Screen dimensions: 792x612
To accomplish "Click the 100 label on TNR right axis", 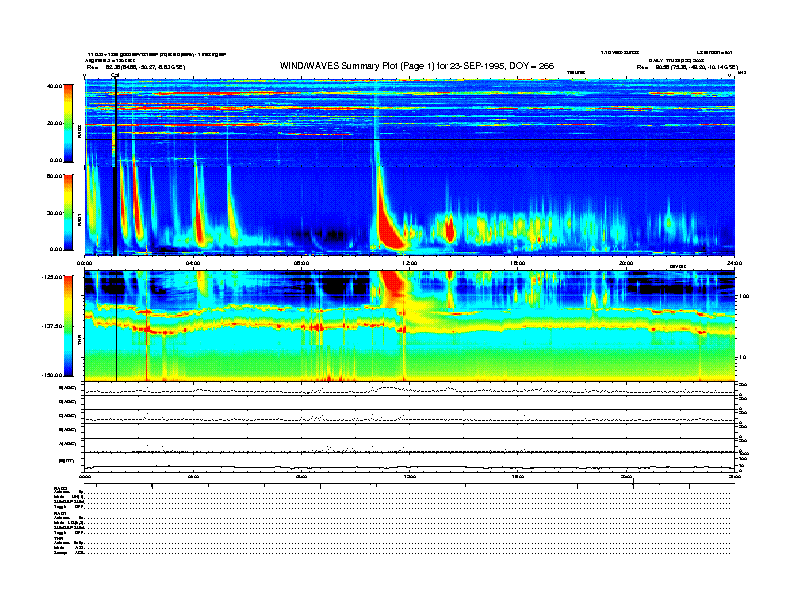I will (x=743, y=296).
